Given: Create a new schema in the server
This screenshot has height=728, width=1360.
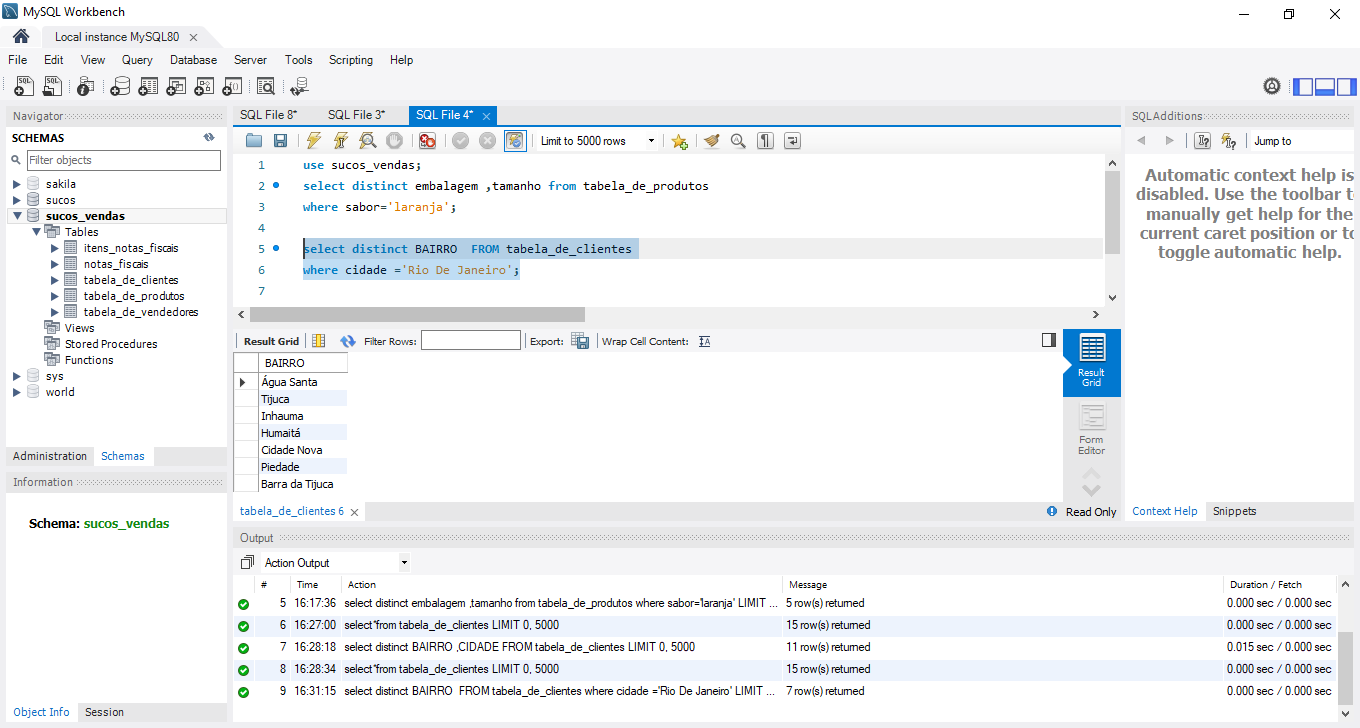Looking at the screenshot, I should coord(120,87).
